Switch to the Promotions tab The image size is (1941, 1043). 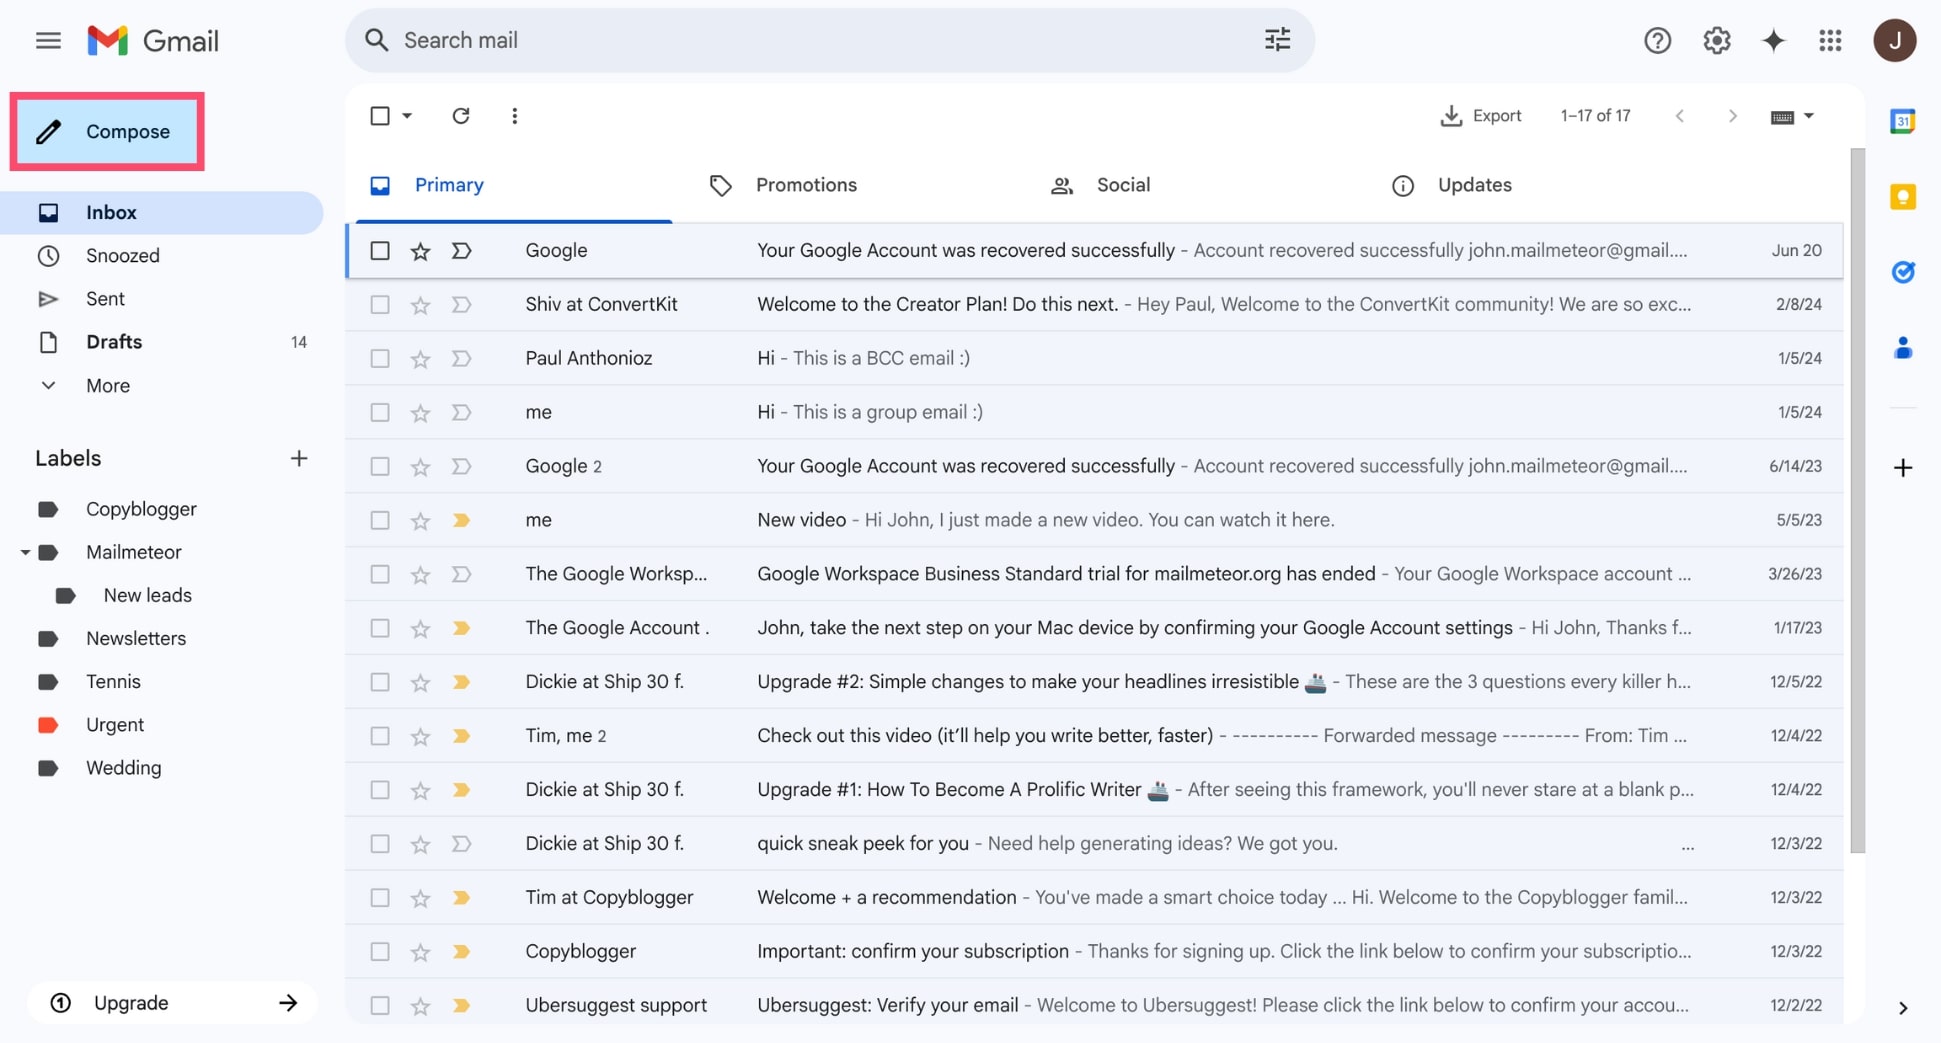click(x=807, y=184)
